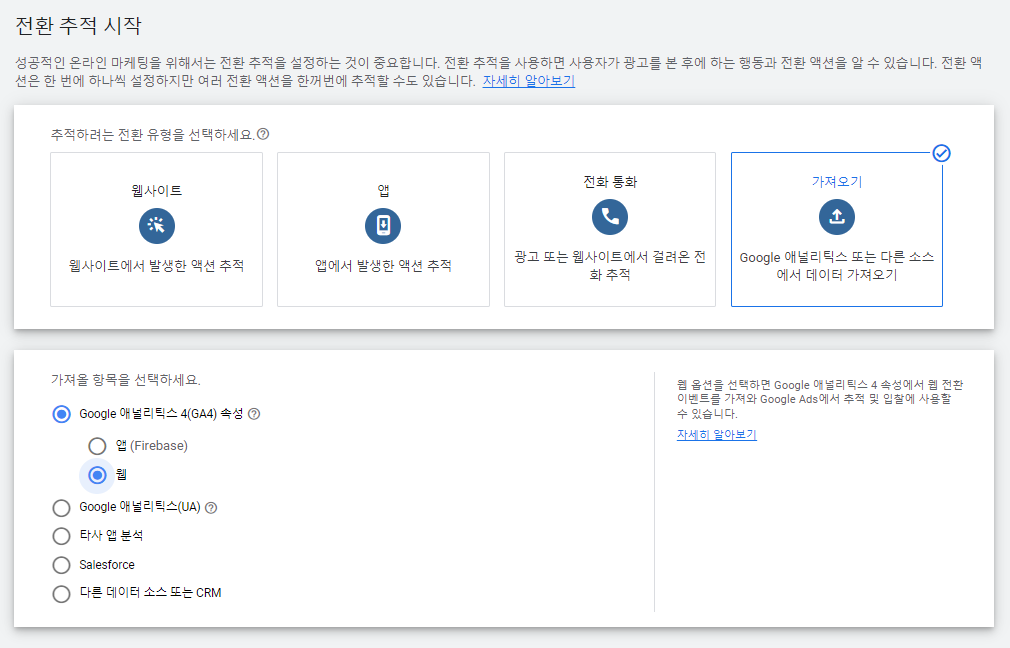Open help icon beside Google 애널리틱스(UA)
Viewport: 1010px width, 648px height.
point(211,508)
